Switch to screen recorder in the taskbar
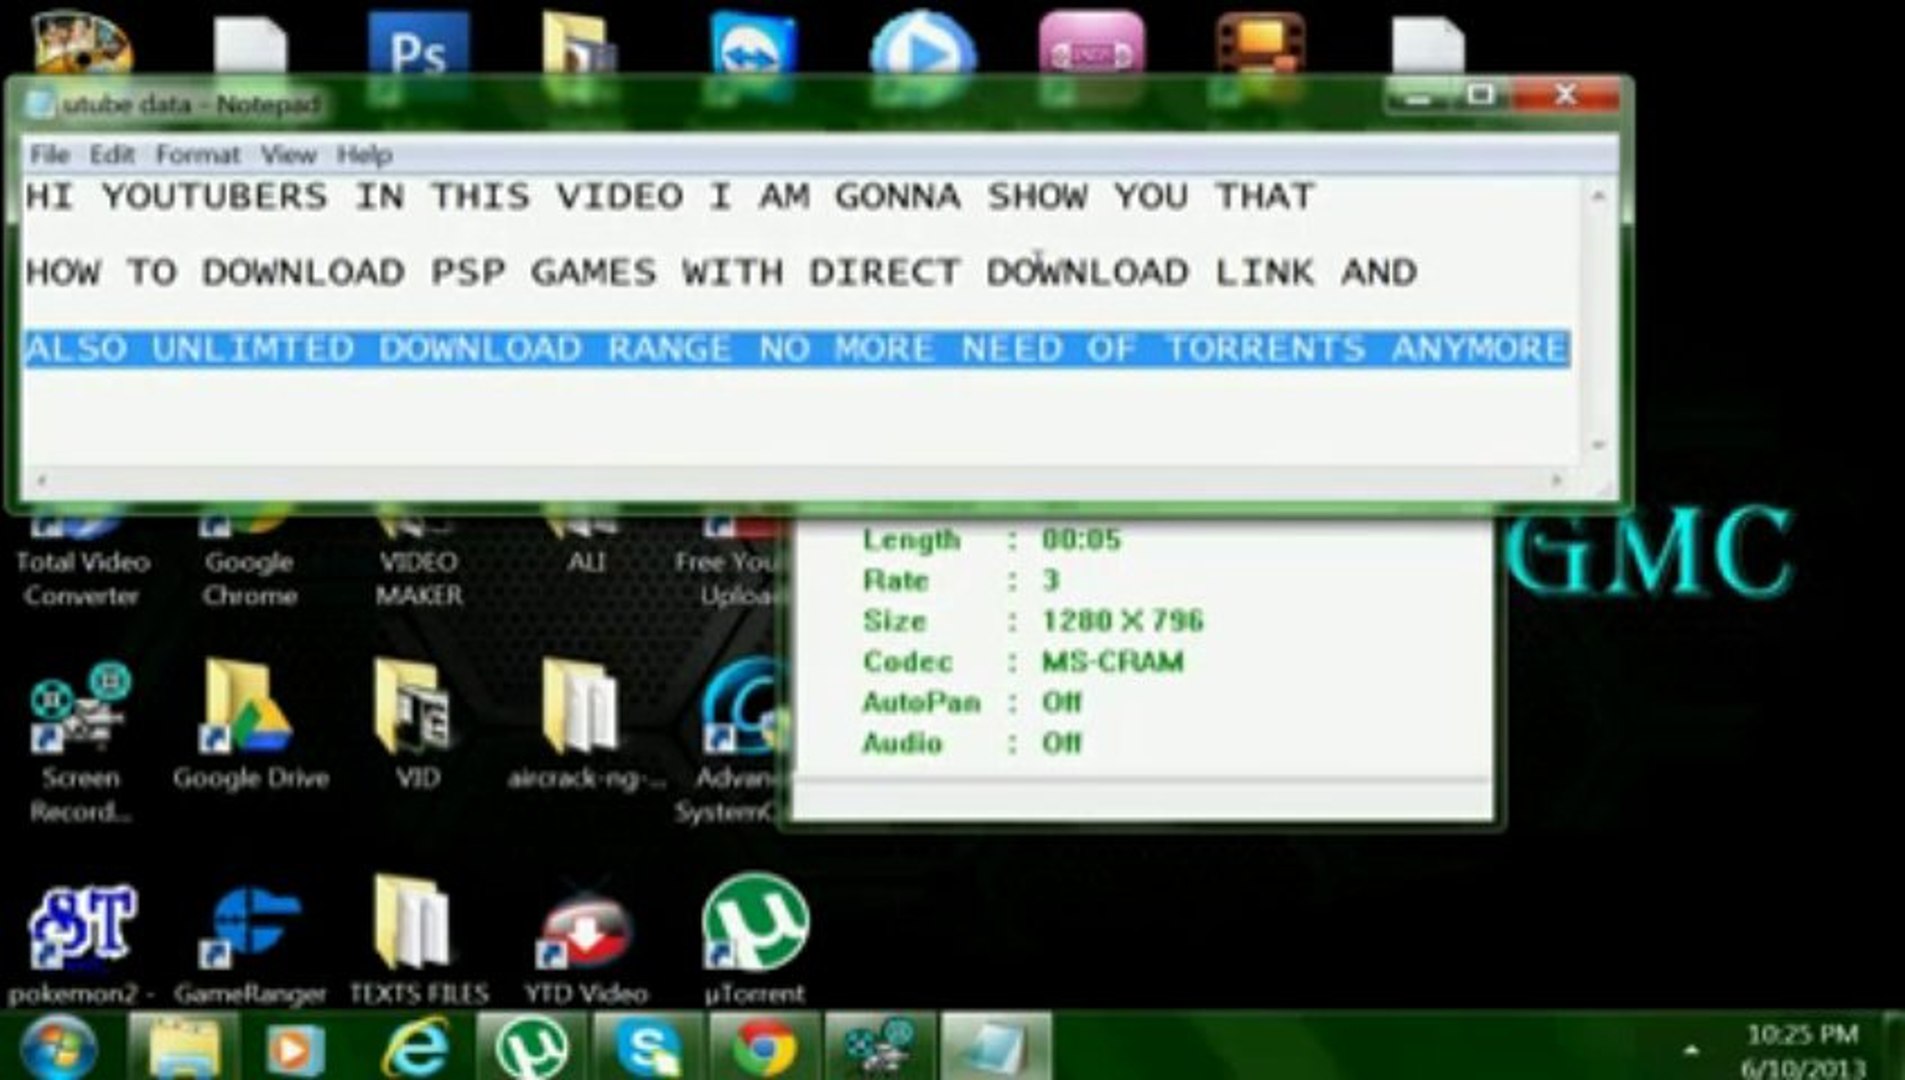The width and height of the screenshot is (1905, 1080). pyautogui.click(x=880, y=1047)
